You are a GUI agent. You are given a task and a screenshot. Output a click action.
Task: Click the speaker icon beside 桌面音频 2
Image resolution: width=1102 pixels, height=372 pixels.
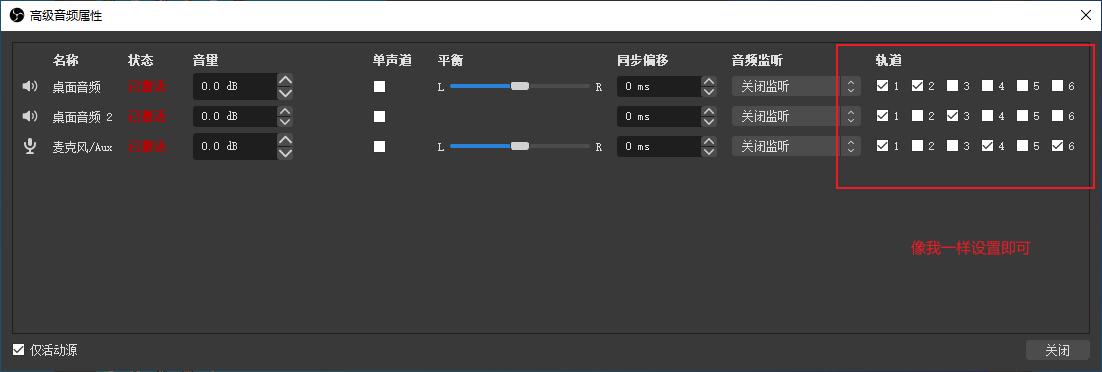(x=30, y=116)
